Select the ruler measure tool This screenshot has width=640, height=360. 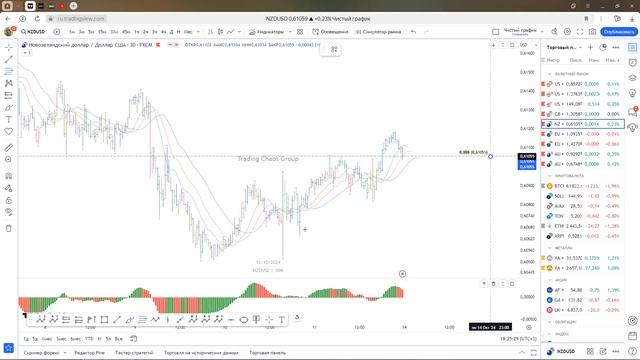click(x=9, y=147)
